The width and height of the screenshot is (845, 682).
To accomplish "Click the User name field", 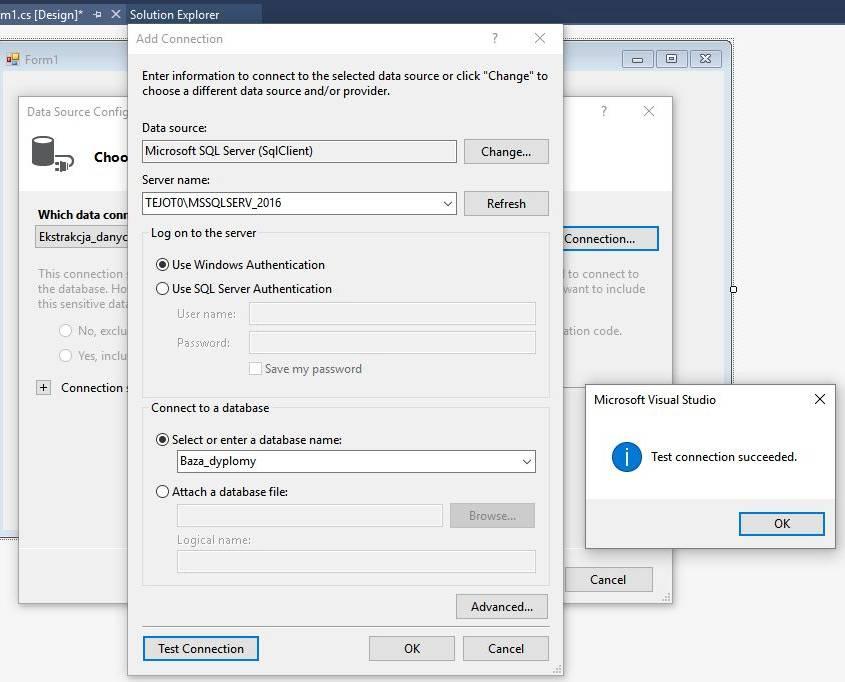I will click(392, 314).
